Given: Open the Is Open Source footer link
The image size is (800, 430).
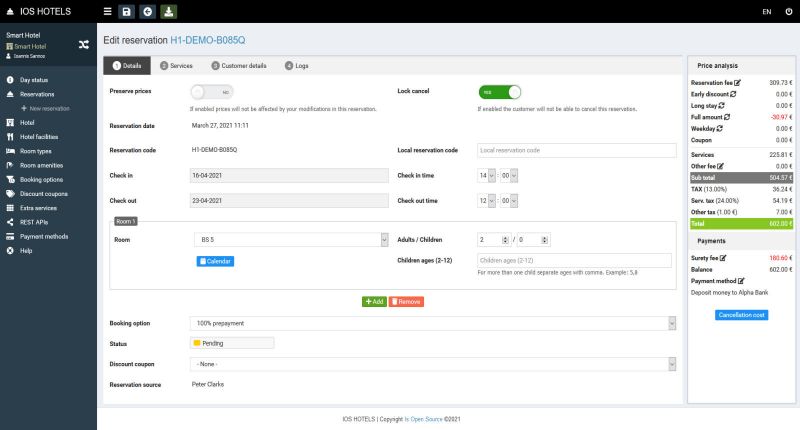Looking at the screenshot, I should pyautogui.click(x=423, y=419).
